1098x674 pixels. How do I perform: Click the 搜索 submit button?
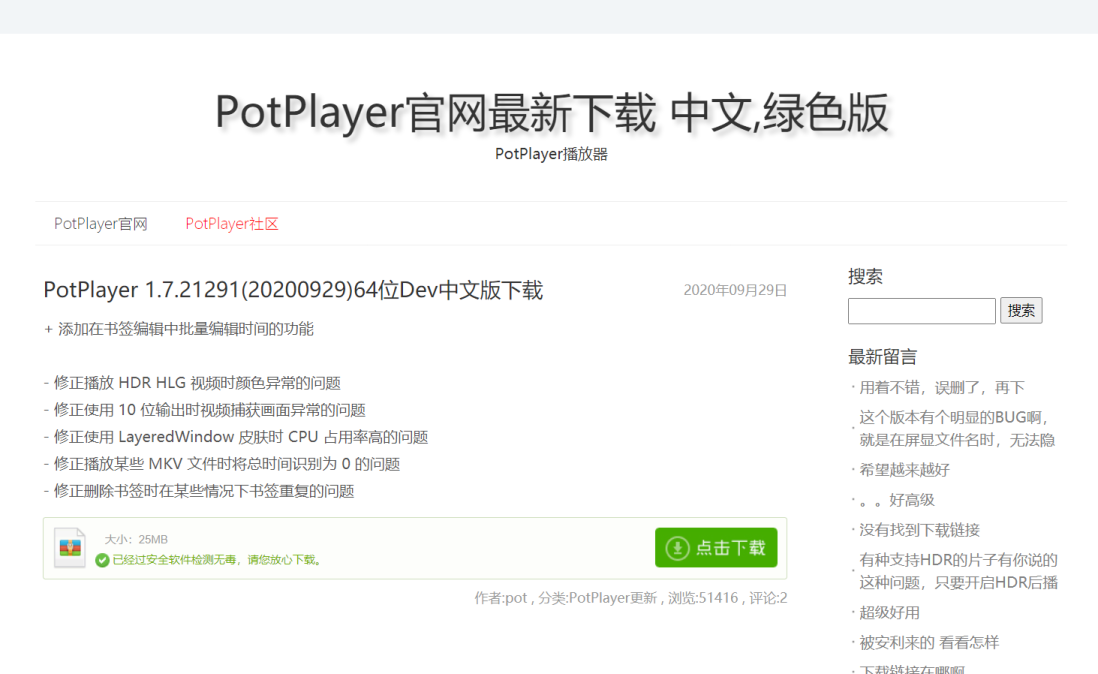click(1021, 311)
